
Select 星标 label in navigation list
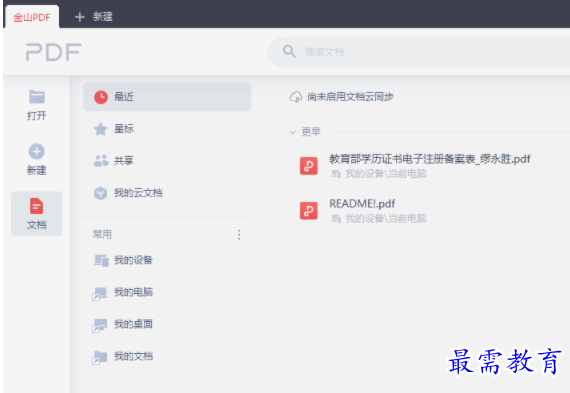click(x=124, y=129)
